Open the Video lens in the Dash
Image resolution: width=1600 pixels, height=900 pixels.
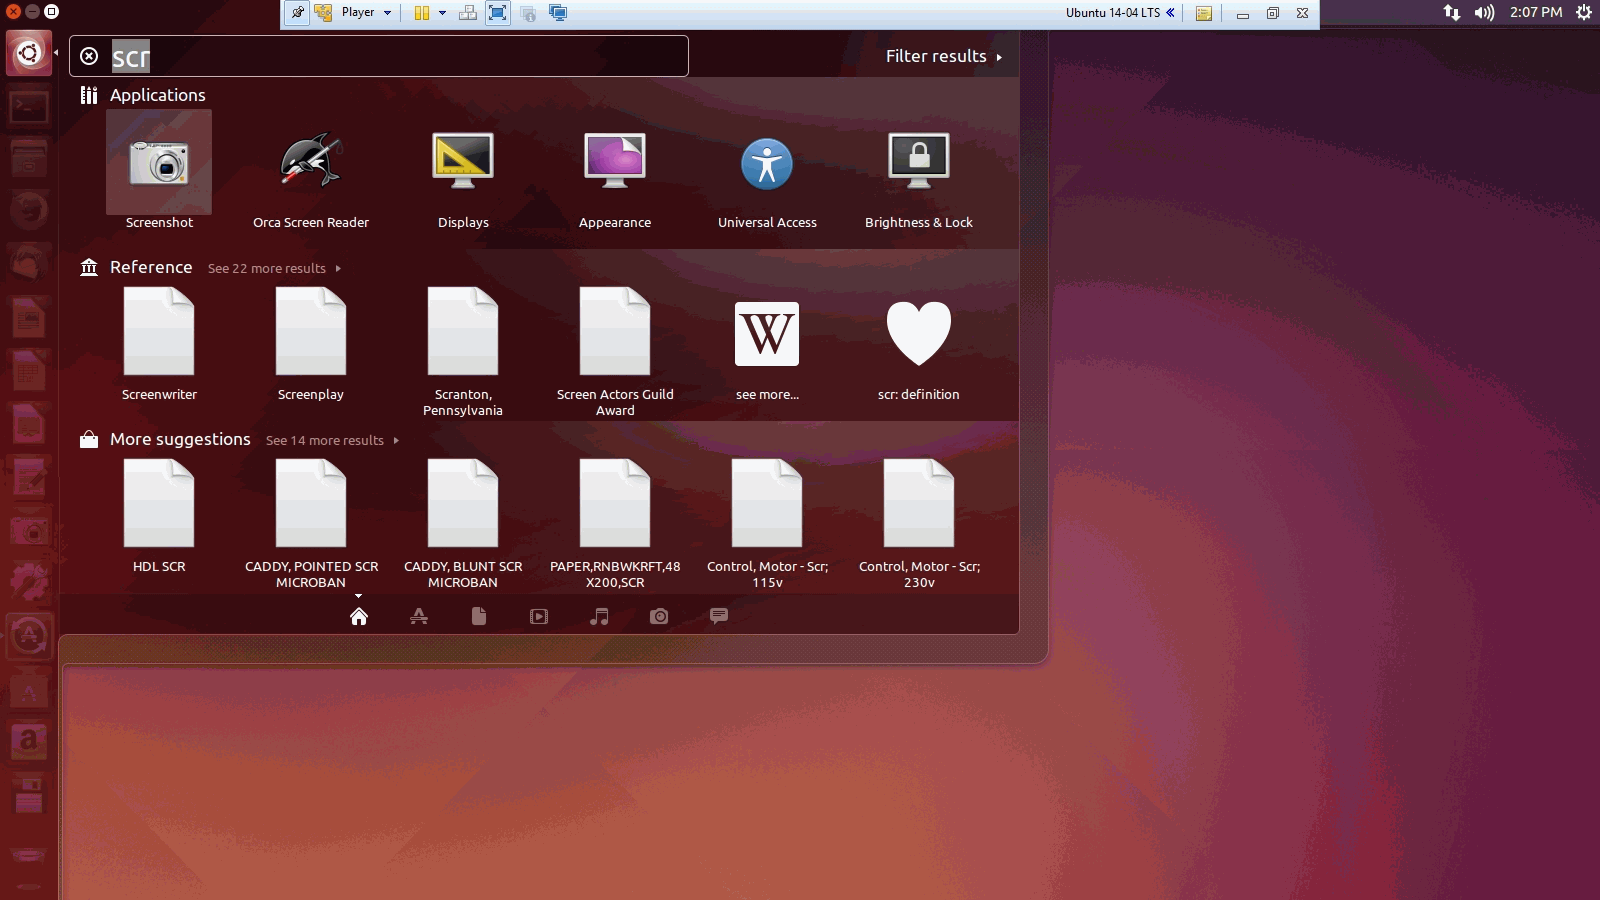(x=539, y=616)
